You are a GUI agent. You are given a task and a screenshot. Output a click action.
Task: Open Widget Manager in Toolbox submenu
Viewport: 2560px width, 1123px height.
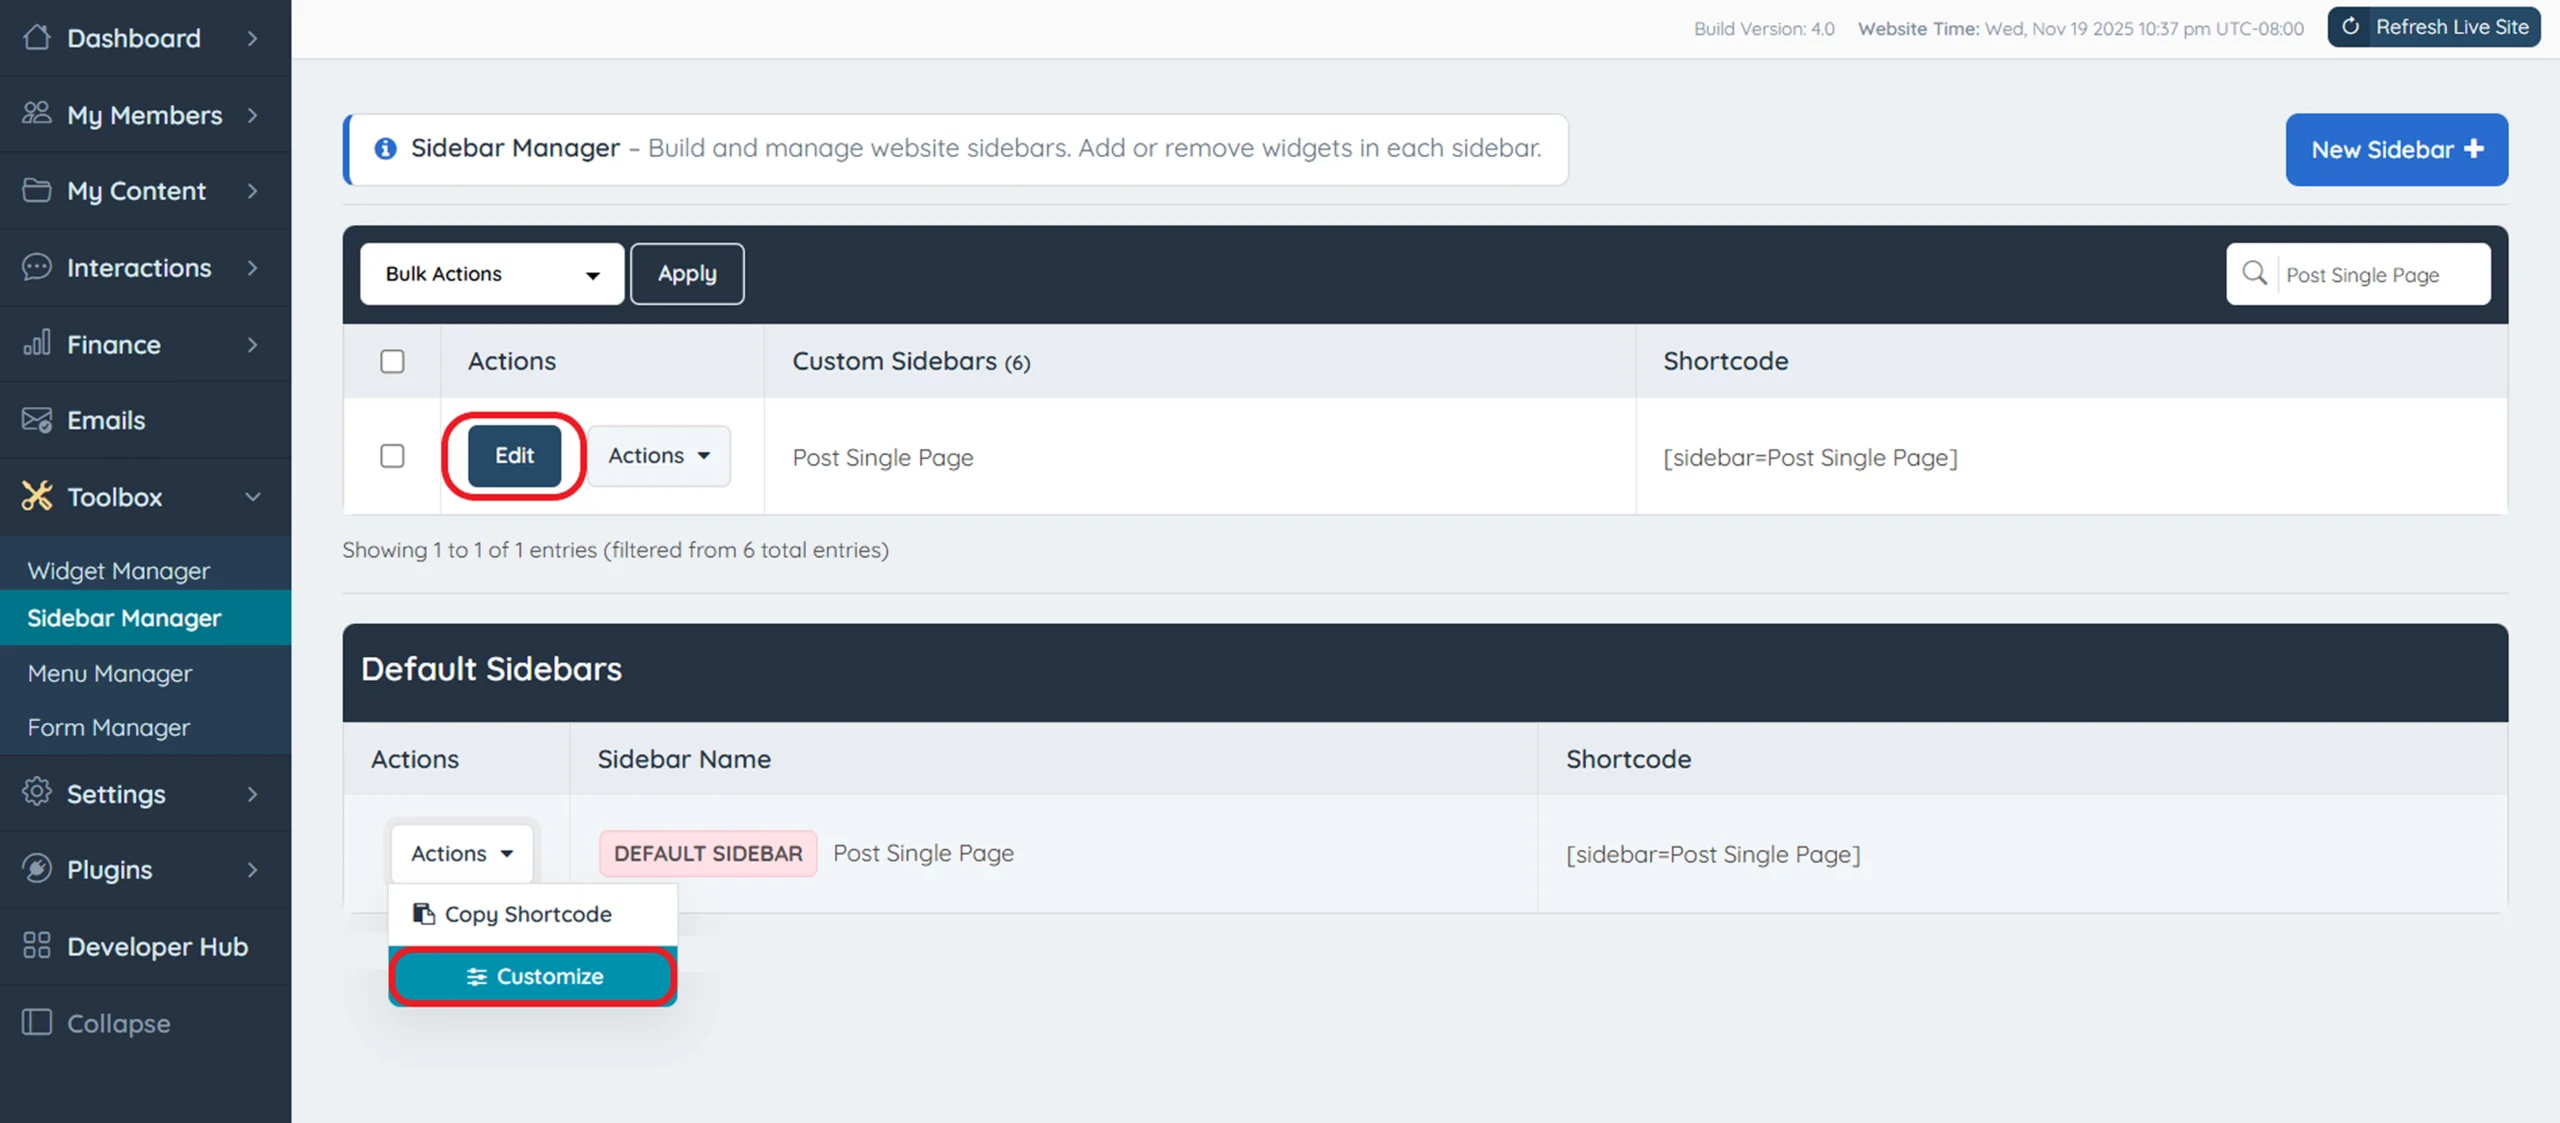(x=119, y=571)
